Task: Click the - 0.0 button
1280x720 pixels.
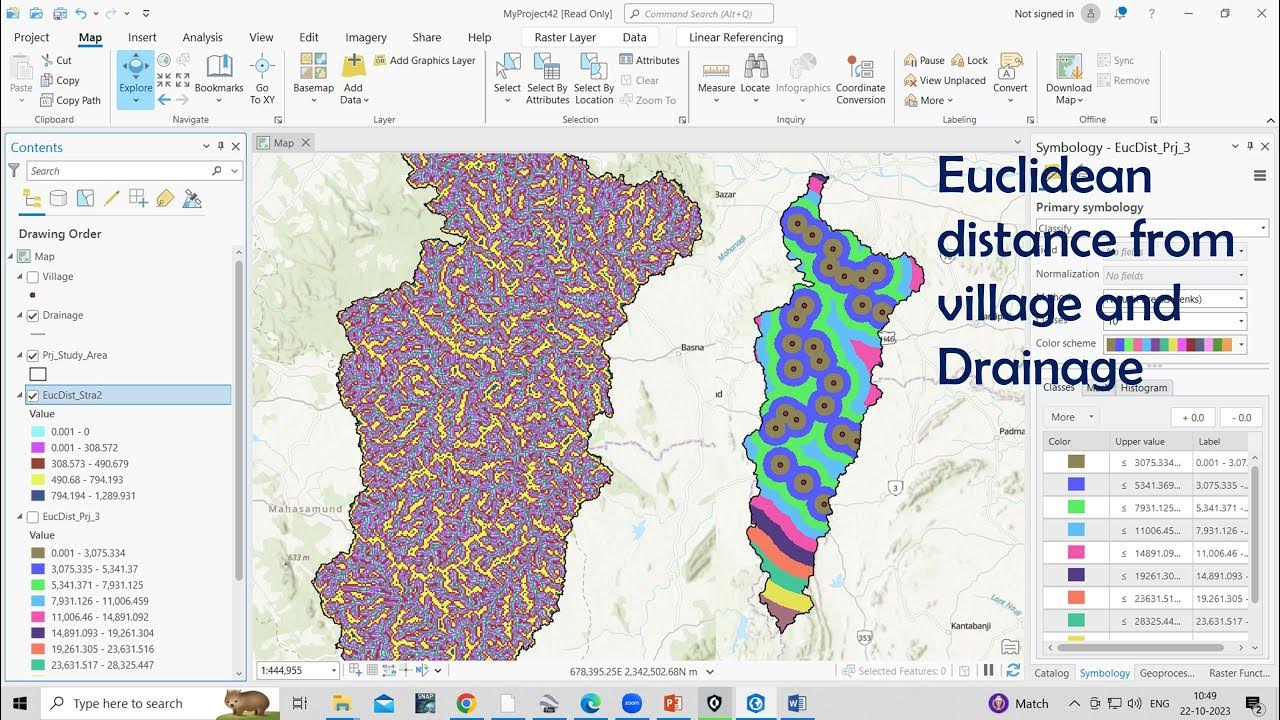Action: coord(1241,417)
